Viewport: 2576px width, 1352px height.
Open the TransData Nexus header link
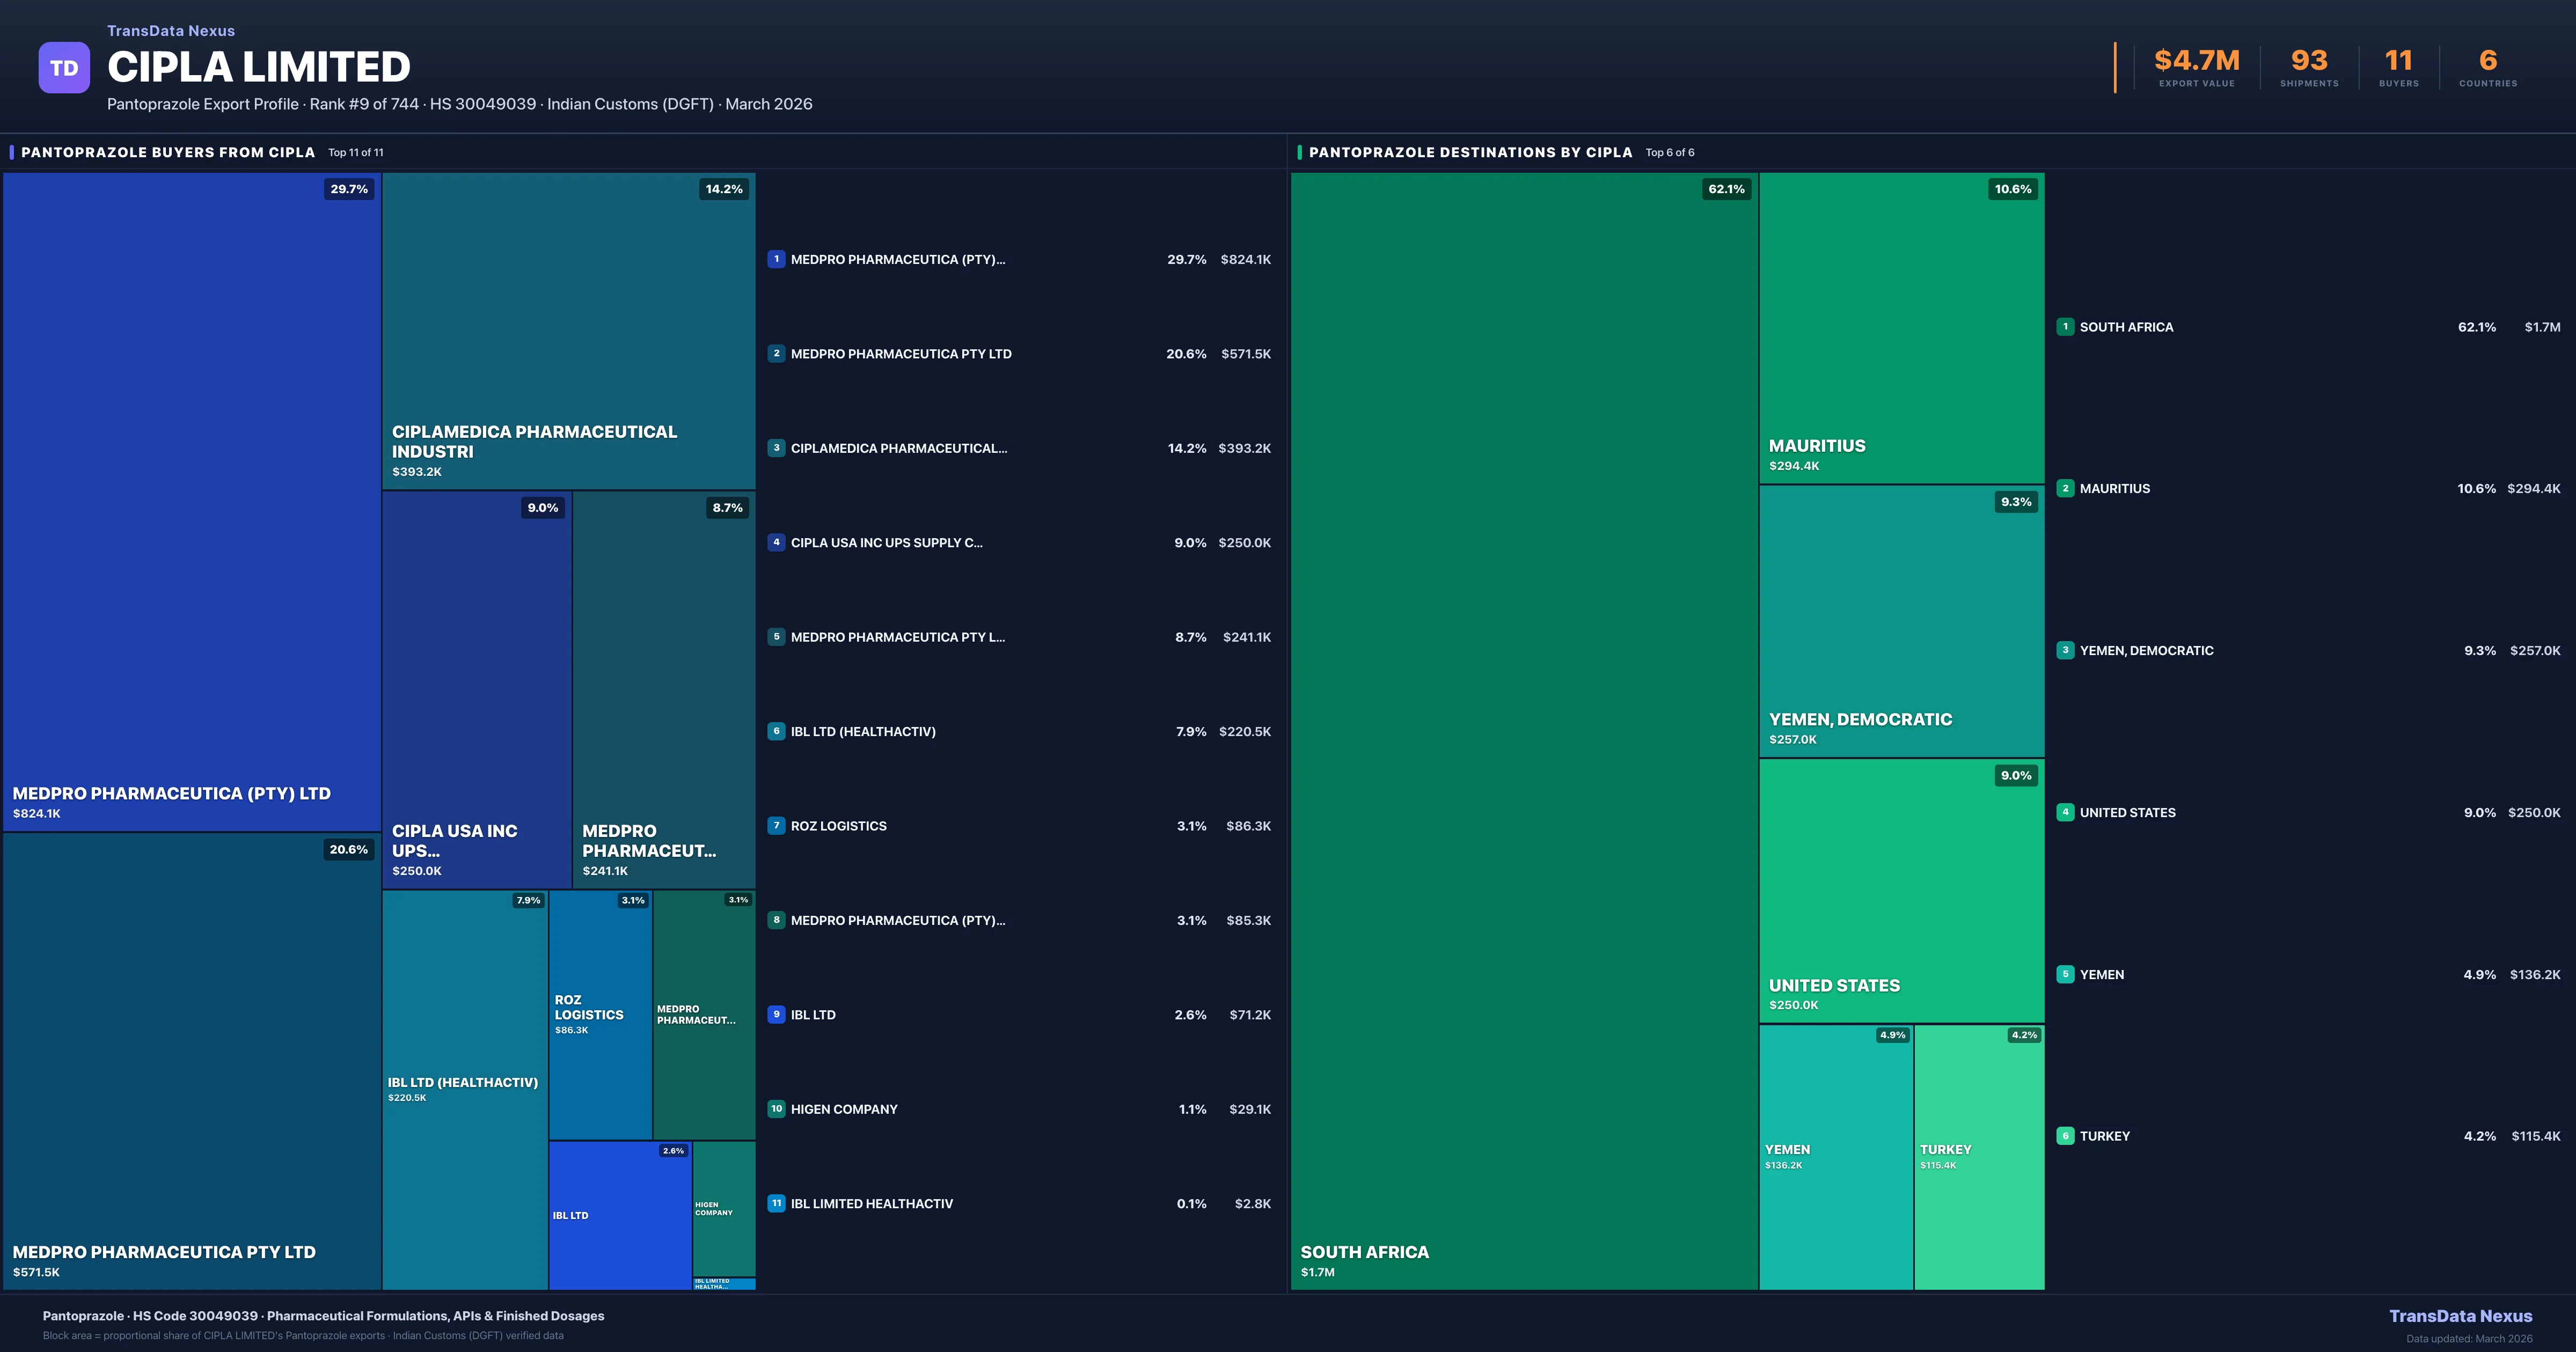pos(171,31)
